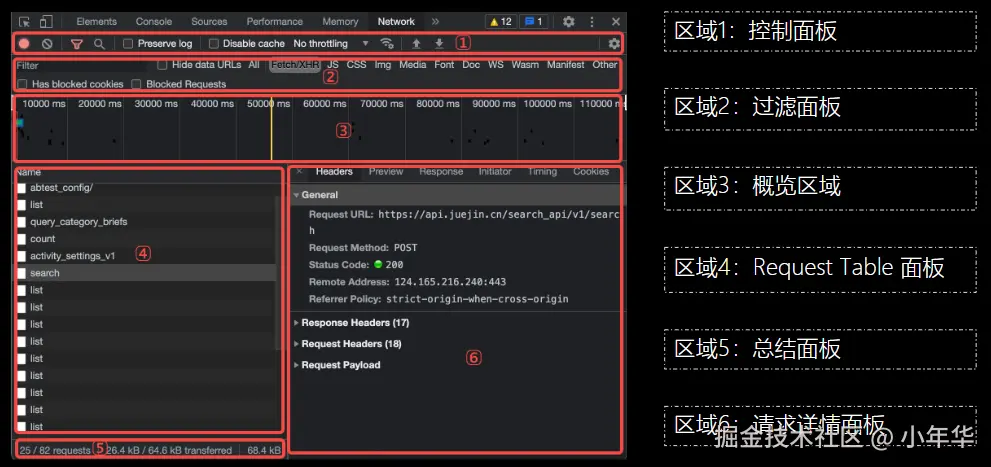The height and width of the screenshot is (467, 991).
Task: Select the Fetch/XHR filter
Action: coord(296,64)
